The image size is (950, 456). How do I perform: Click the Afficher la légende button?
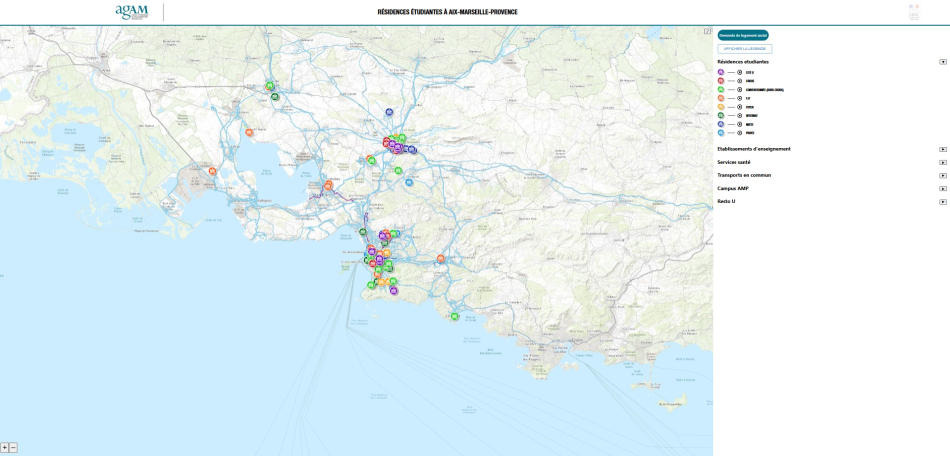point(745,49)
